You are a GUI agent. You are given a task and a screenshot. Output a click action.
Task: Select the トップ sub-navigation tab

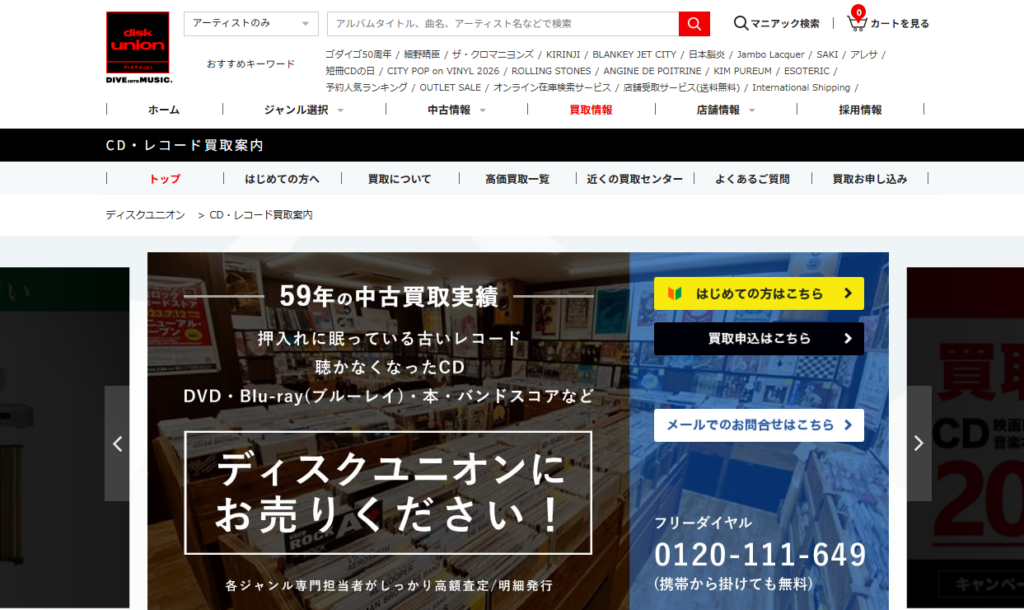point(165,178)
